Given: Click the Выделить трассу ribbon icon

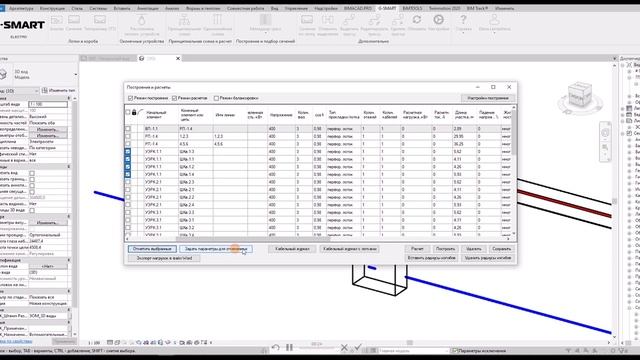Looking at the screenshot, I should (x=349, y=20).
